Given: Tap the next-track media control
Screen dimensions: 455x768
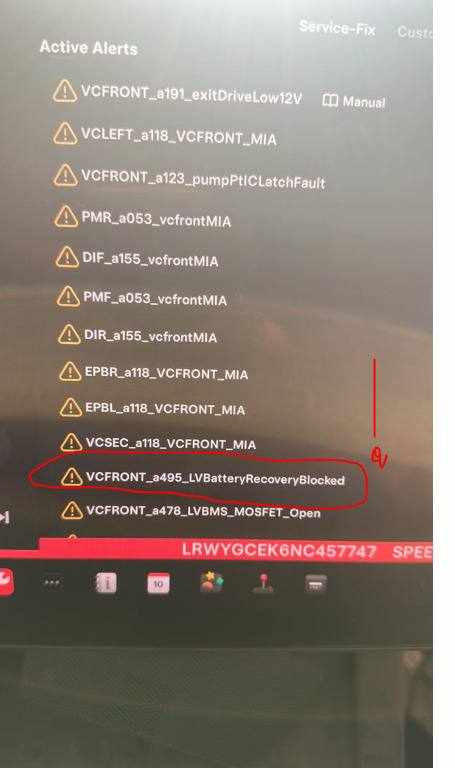Looking at the screenshot, I should (x=5, y=517).
